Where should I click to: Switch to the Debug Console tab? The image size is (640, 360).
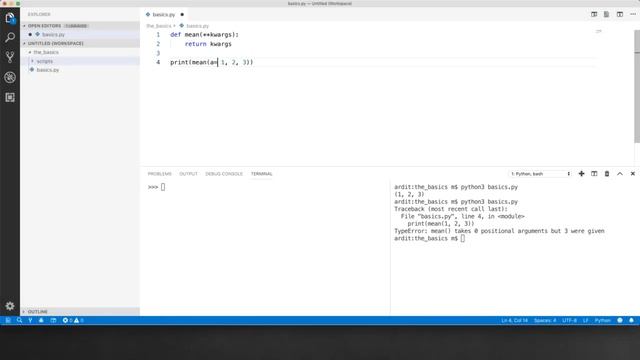(224, 174)
